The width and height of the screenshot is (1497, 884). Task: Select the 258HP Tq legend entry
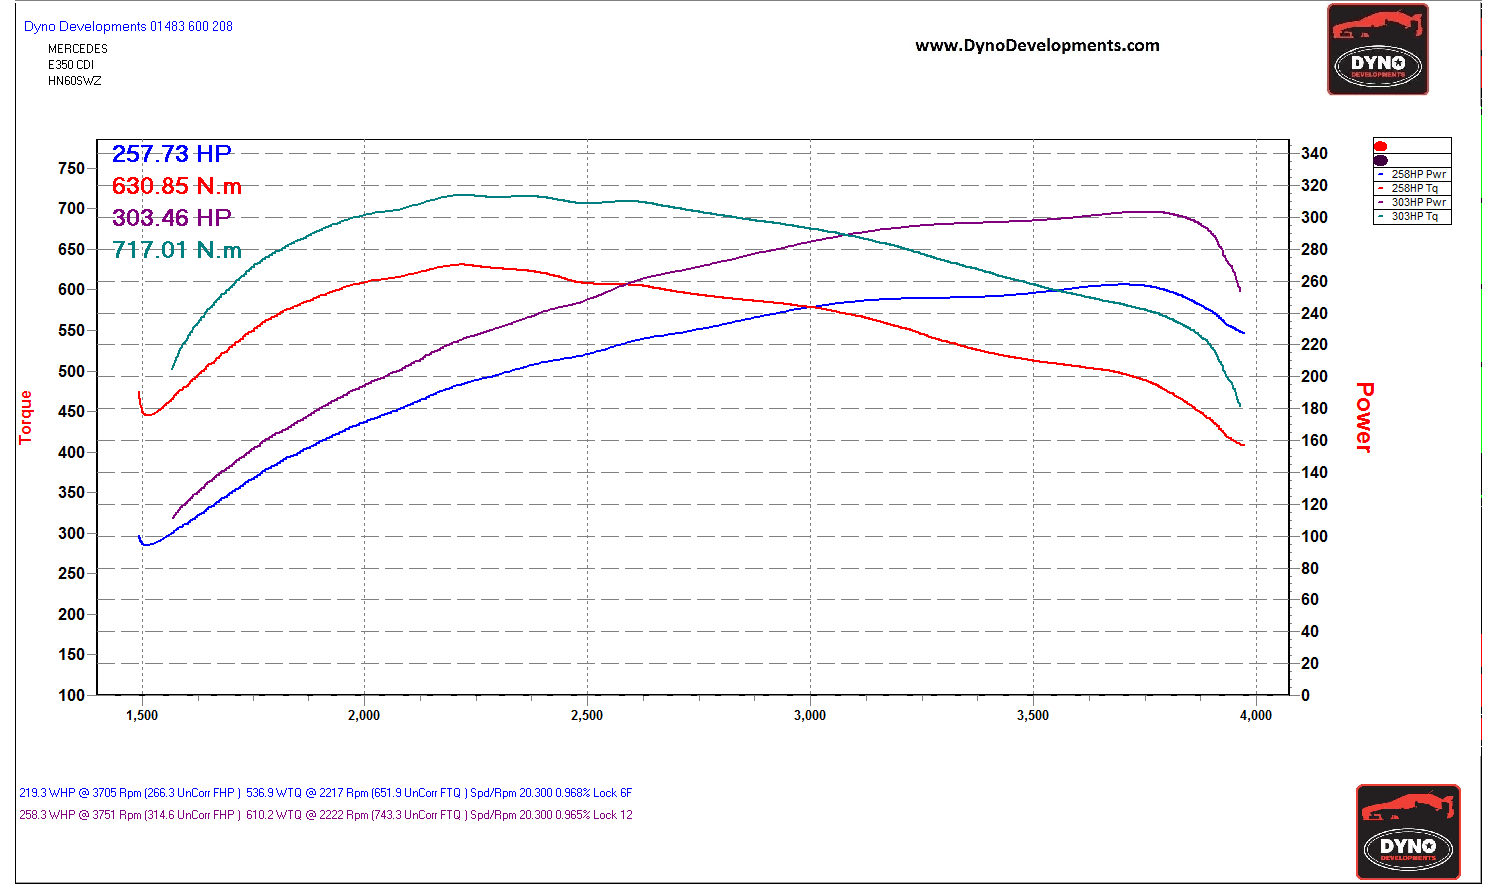(1414, 188)
